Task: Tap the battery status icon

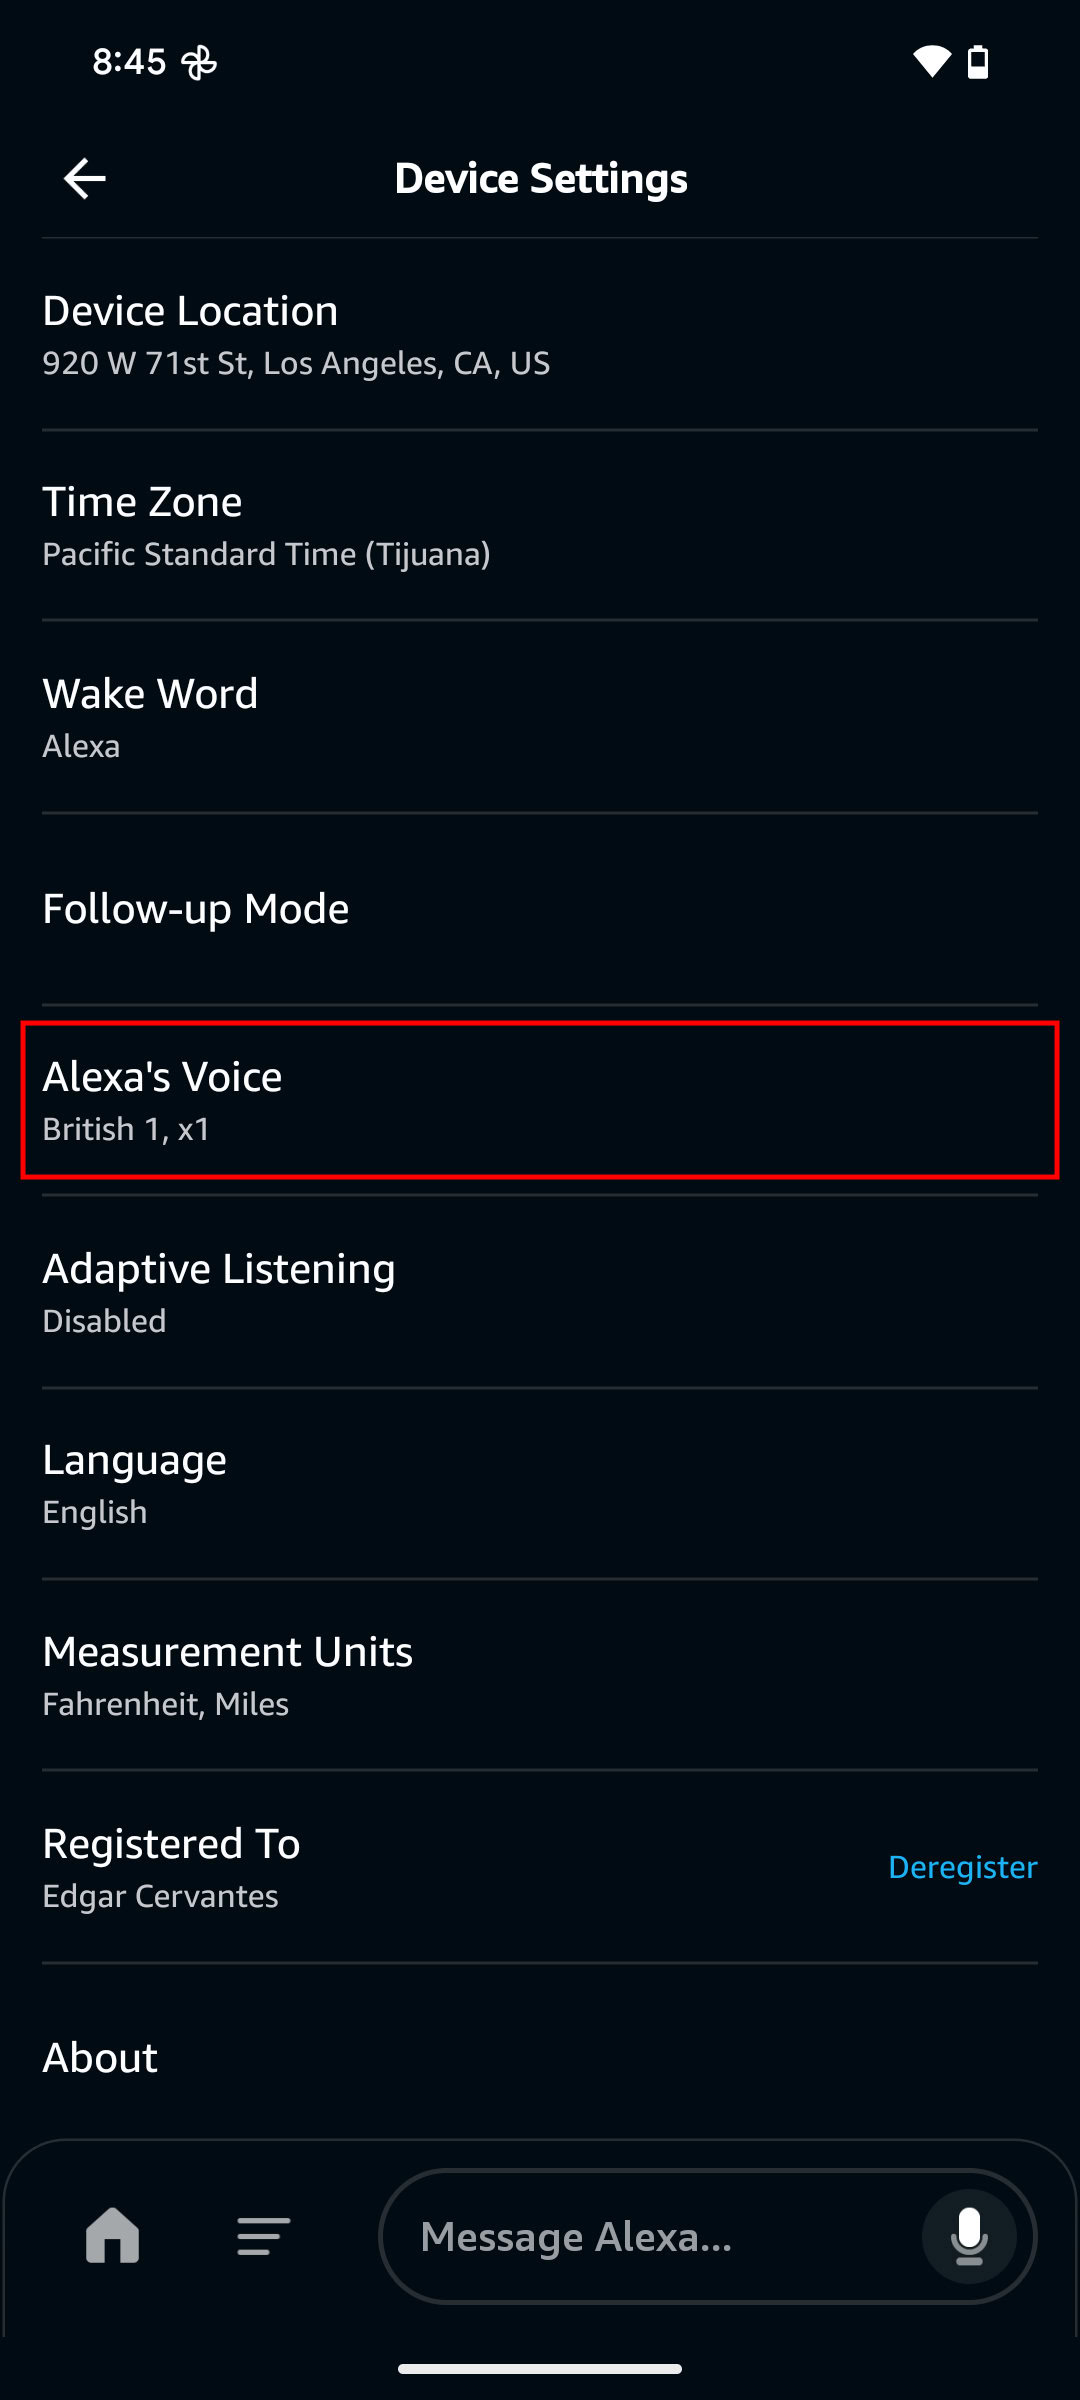Action: (978, 62)
